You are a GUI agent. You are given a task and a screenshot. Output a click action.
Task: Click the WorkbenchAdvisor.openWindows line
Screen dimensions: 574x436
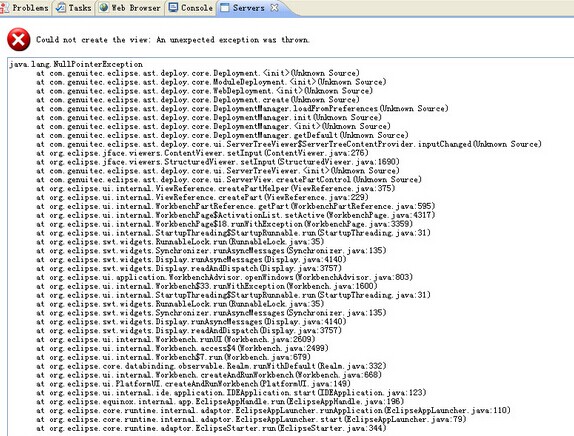click(224, 277)
